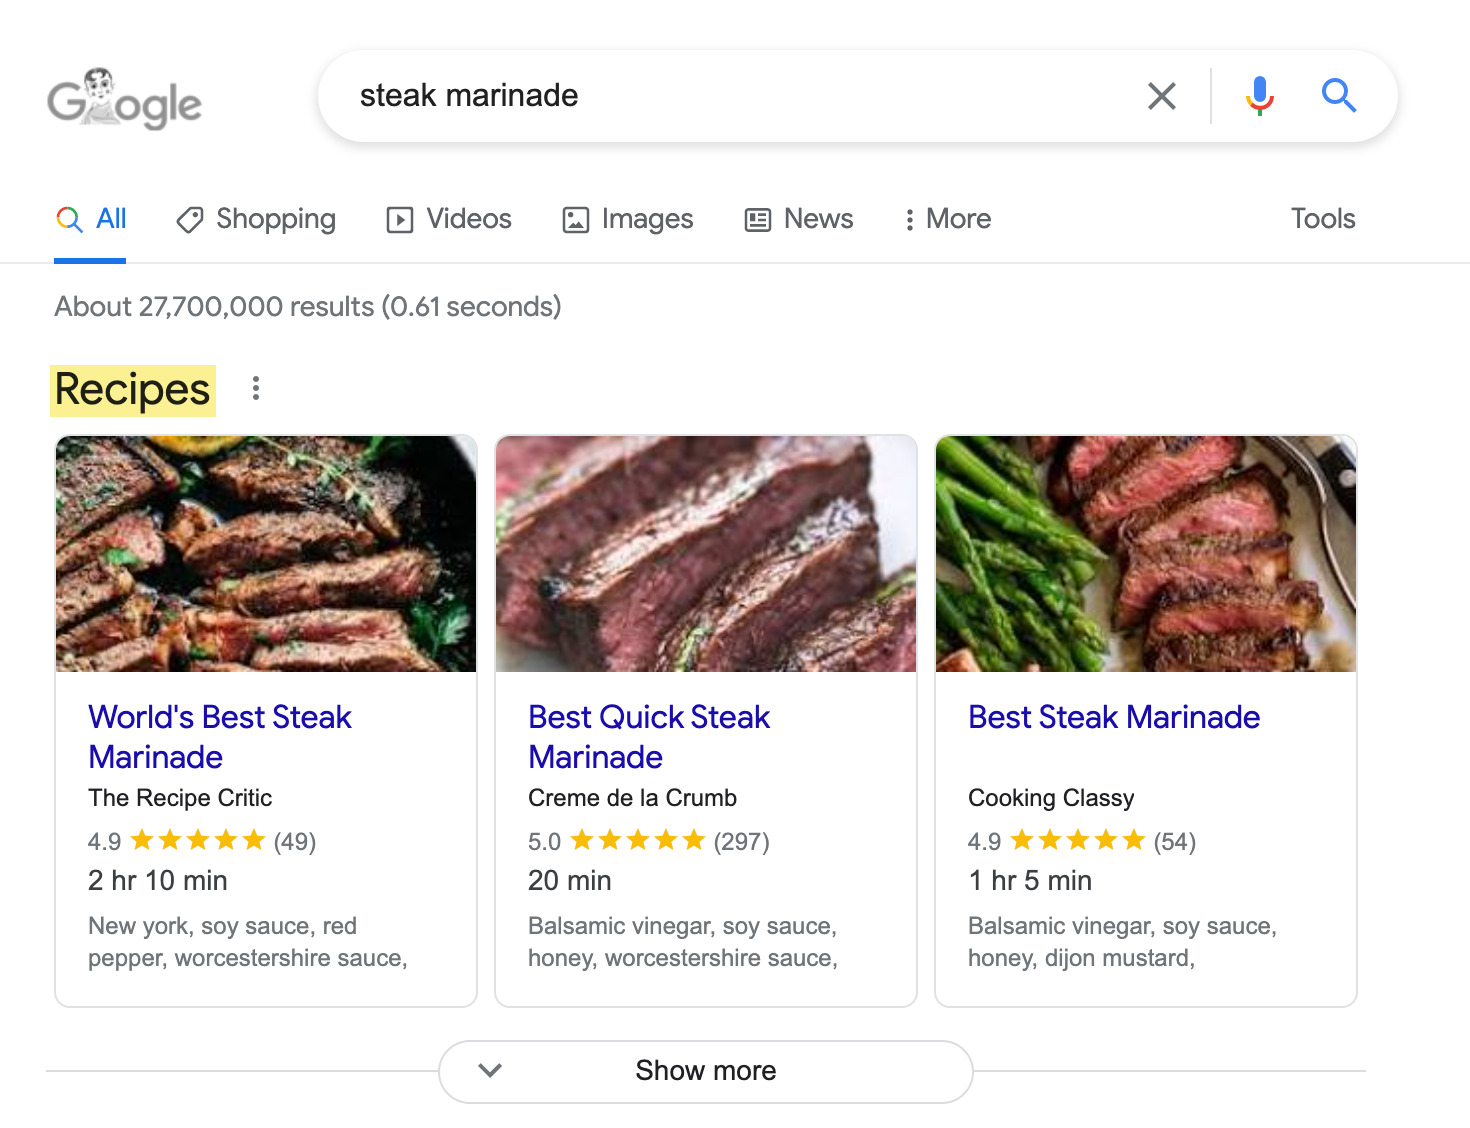Click Best Steak Marinade recipe title
This screenshot has height=1128, width=1470.
[1113, 717]
